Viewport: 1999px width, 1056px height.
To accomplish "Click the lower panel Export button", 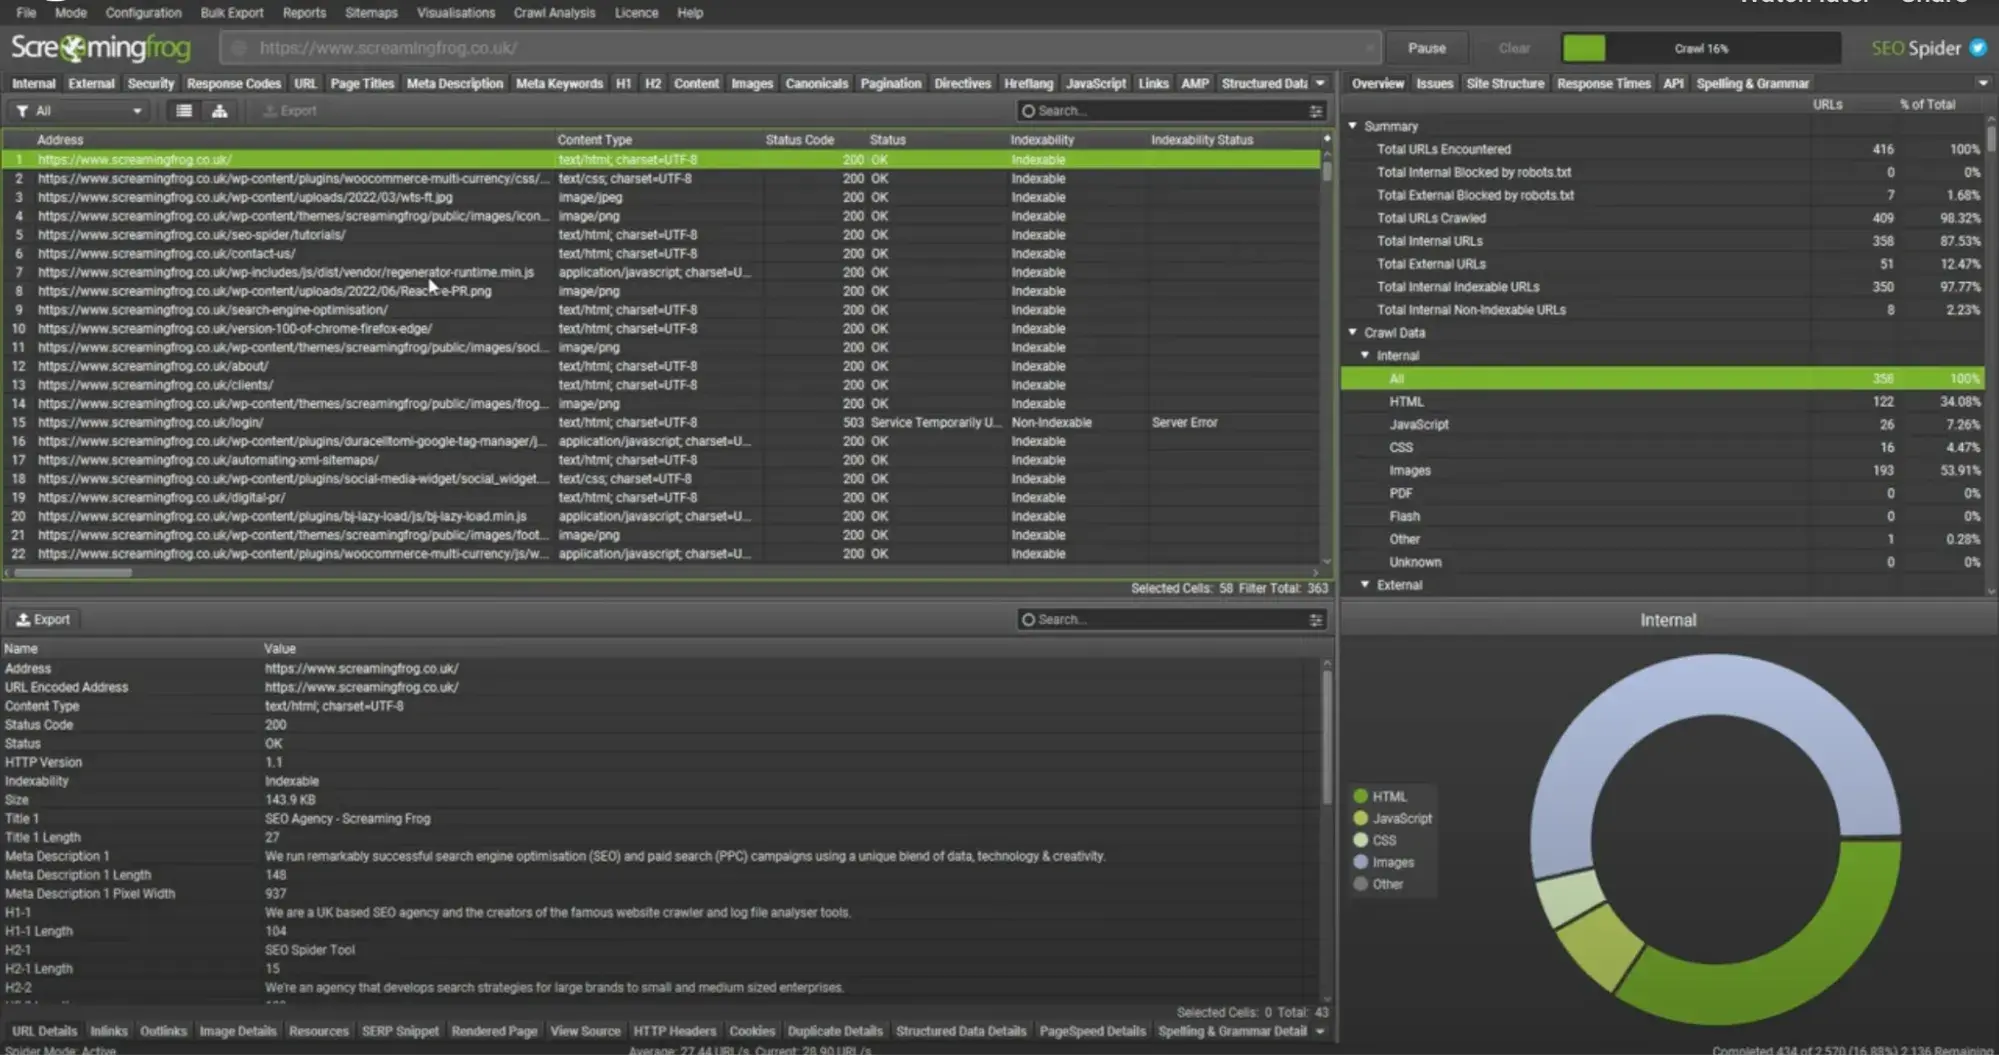I will pos(44,620).
